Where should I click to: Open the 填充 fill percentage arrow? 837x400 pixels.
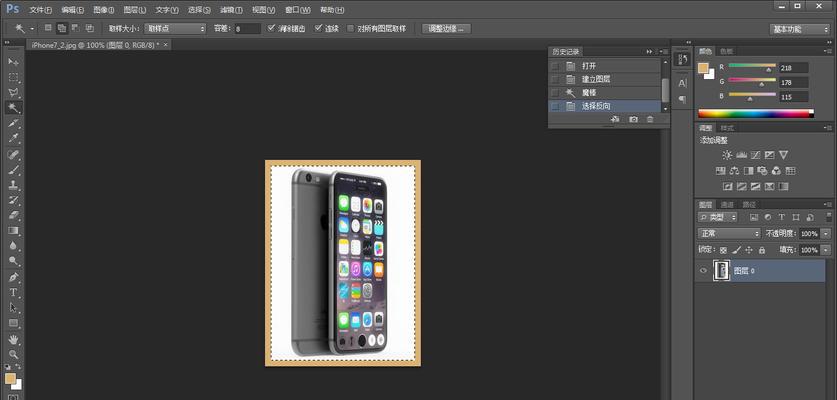pos(826,250)
